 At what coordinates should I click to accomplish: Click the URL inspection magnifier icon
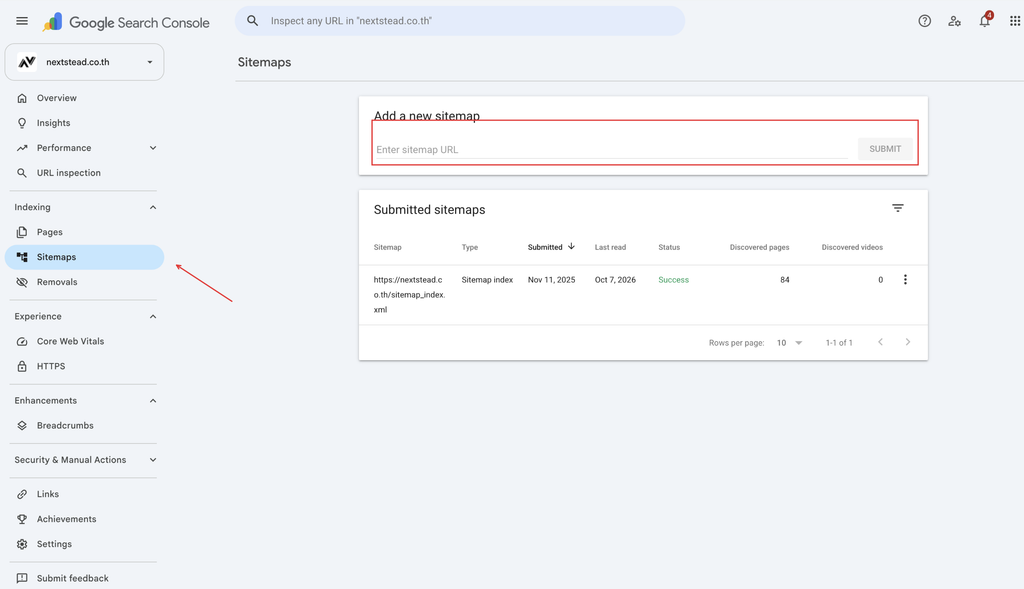[x=22, y=173]
